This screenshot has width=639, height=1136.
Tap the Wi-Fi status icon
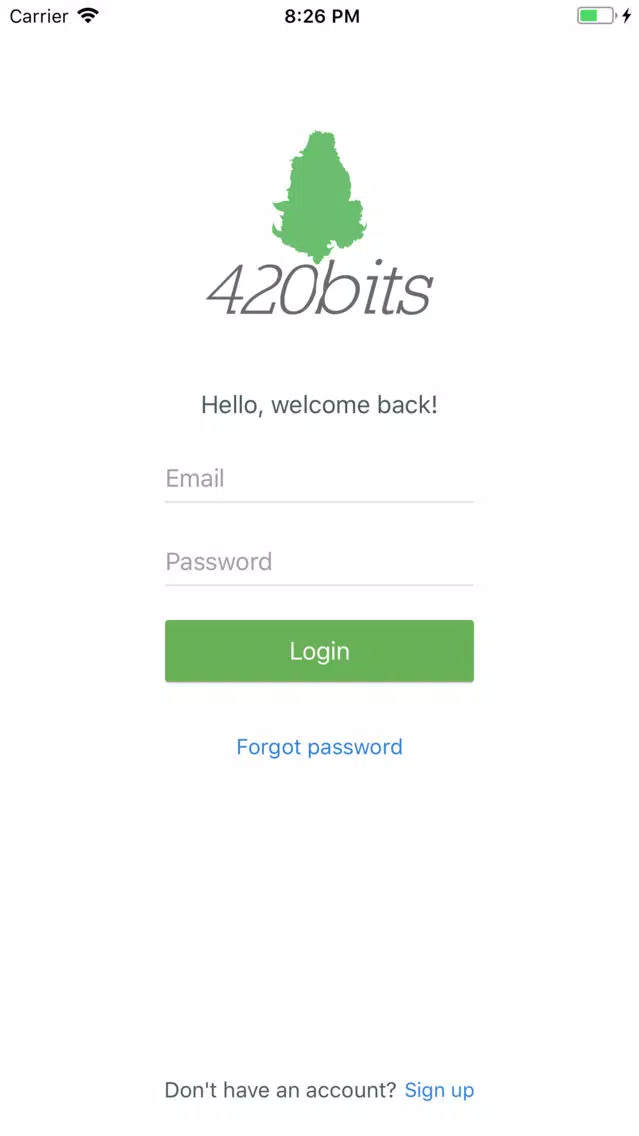point(88,16)
